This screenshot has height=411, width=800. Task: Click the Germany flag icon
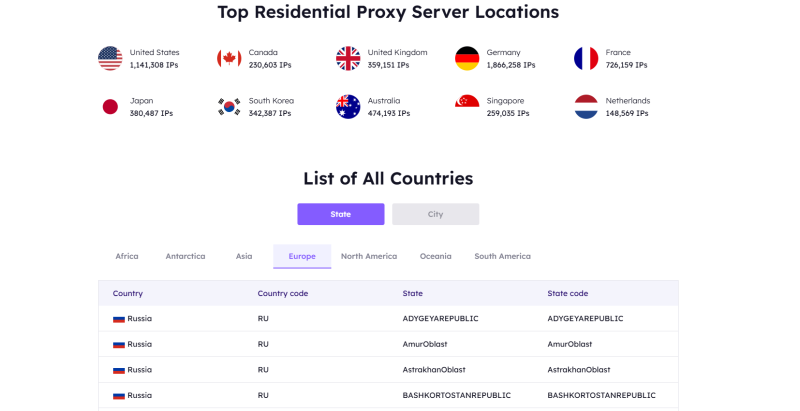click(x=467, y=58)
